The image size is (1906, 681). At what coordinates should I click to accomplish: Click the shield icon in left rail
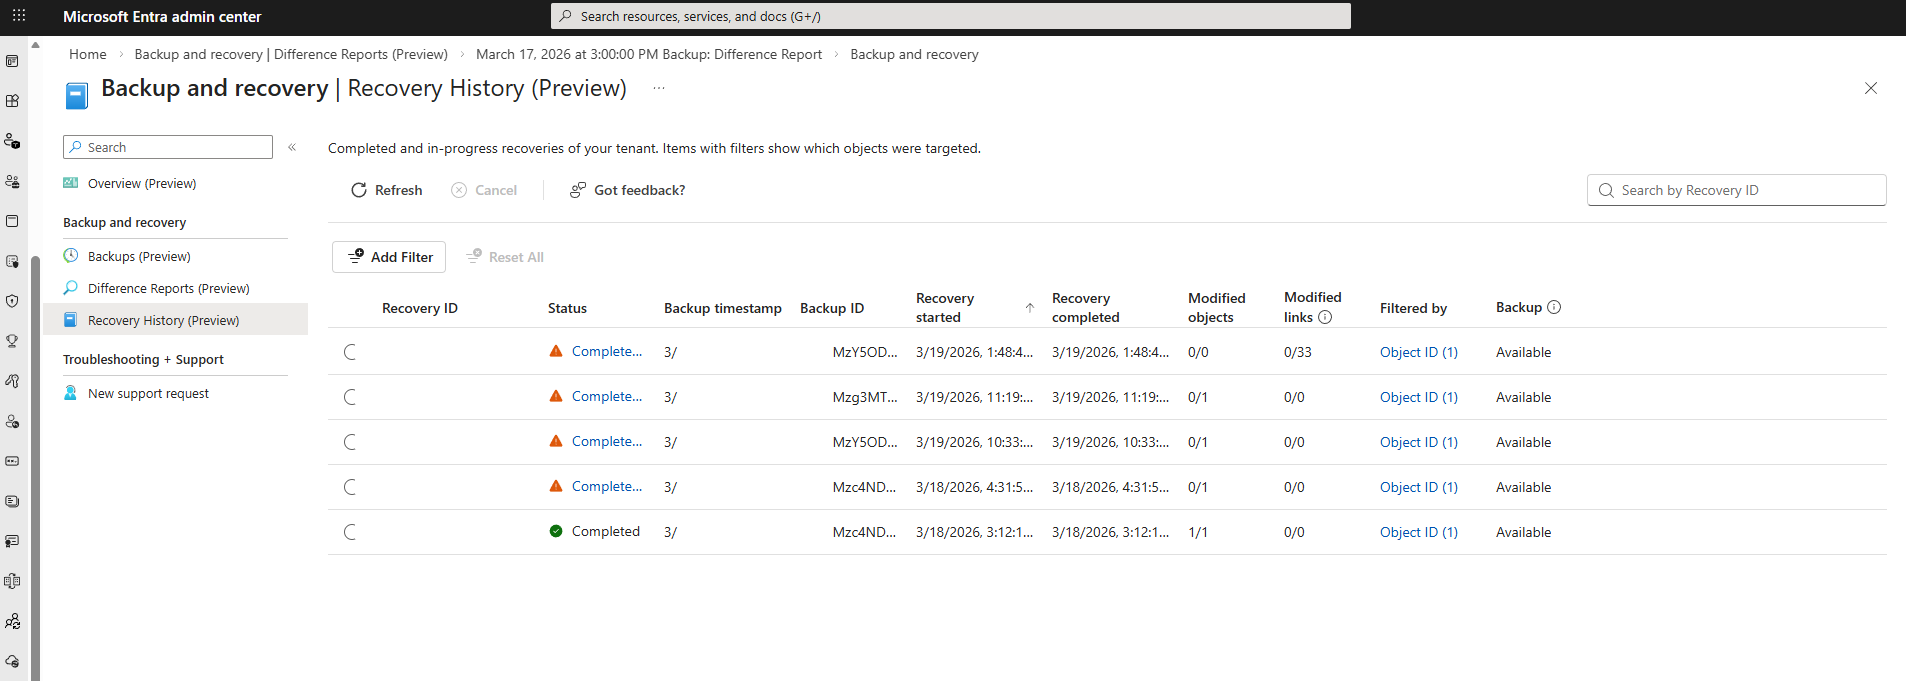[12, 301]
